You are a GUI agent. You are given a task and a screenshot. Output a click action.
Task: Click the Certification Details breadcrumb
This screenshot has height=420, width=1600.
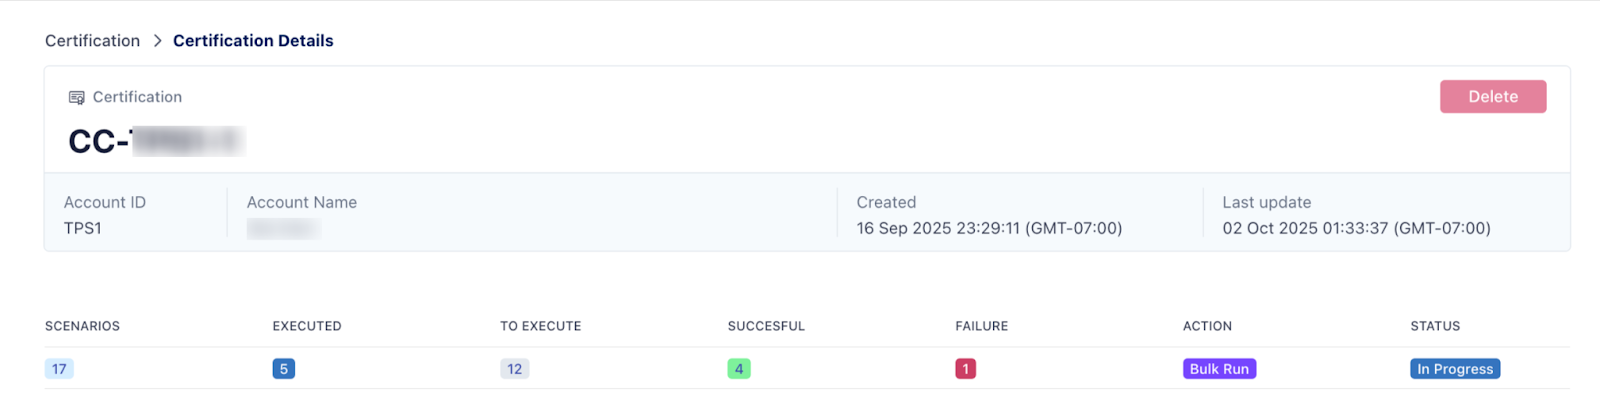[253, 41]
